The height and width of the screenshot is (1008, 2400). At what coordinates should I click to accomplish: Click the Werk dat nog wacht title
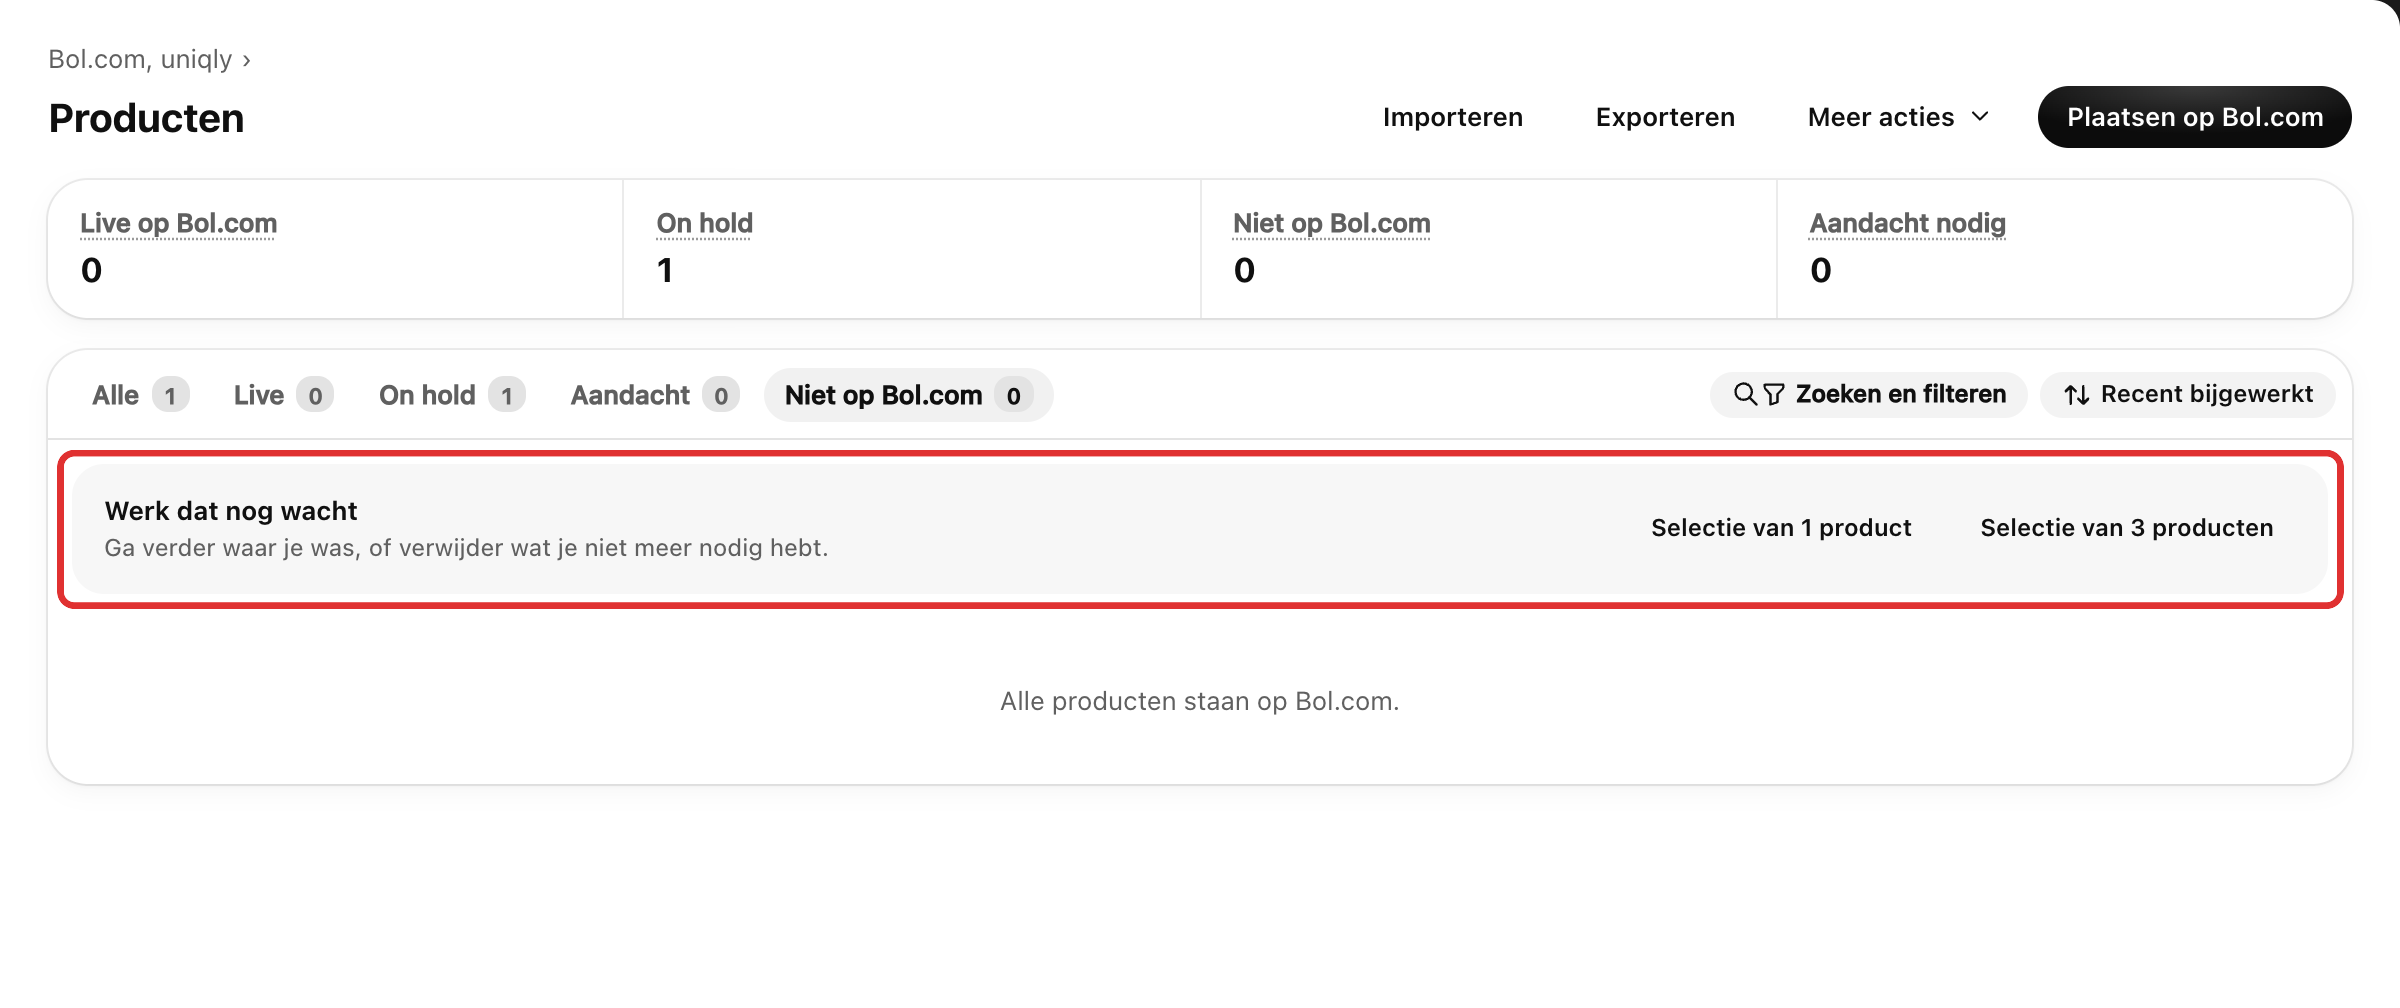pos(231,511)
